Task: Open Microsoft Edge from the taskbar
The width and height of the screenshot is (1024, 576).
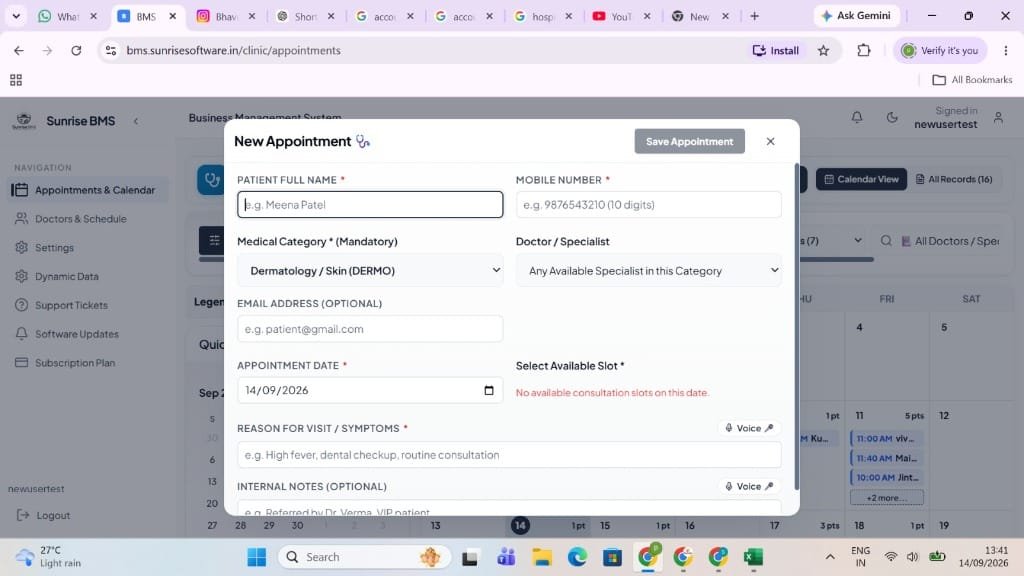Action: 577,557
